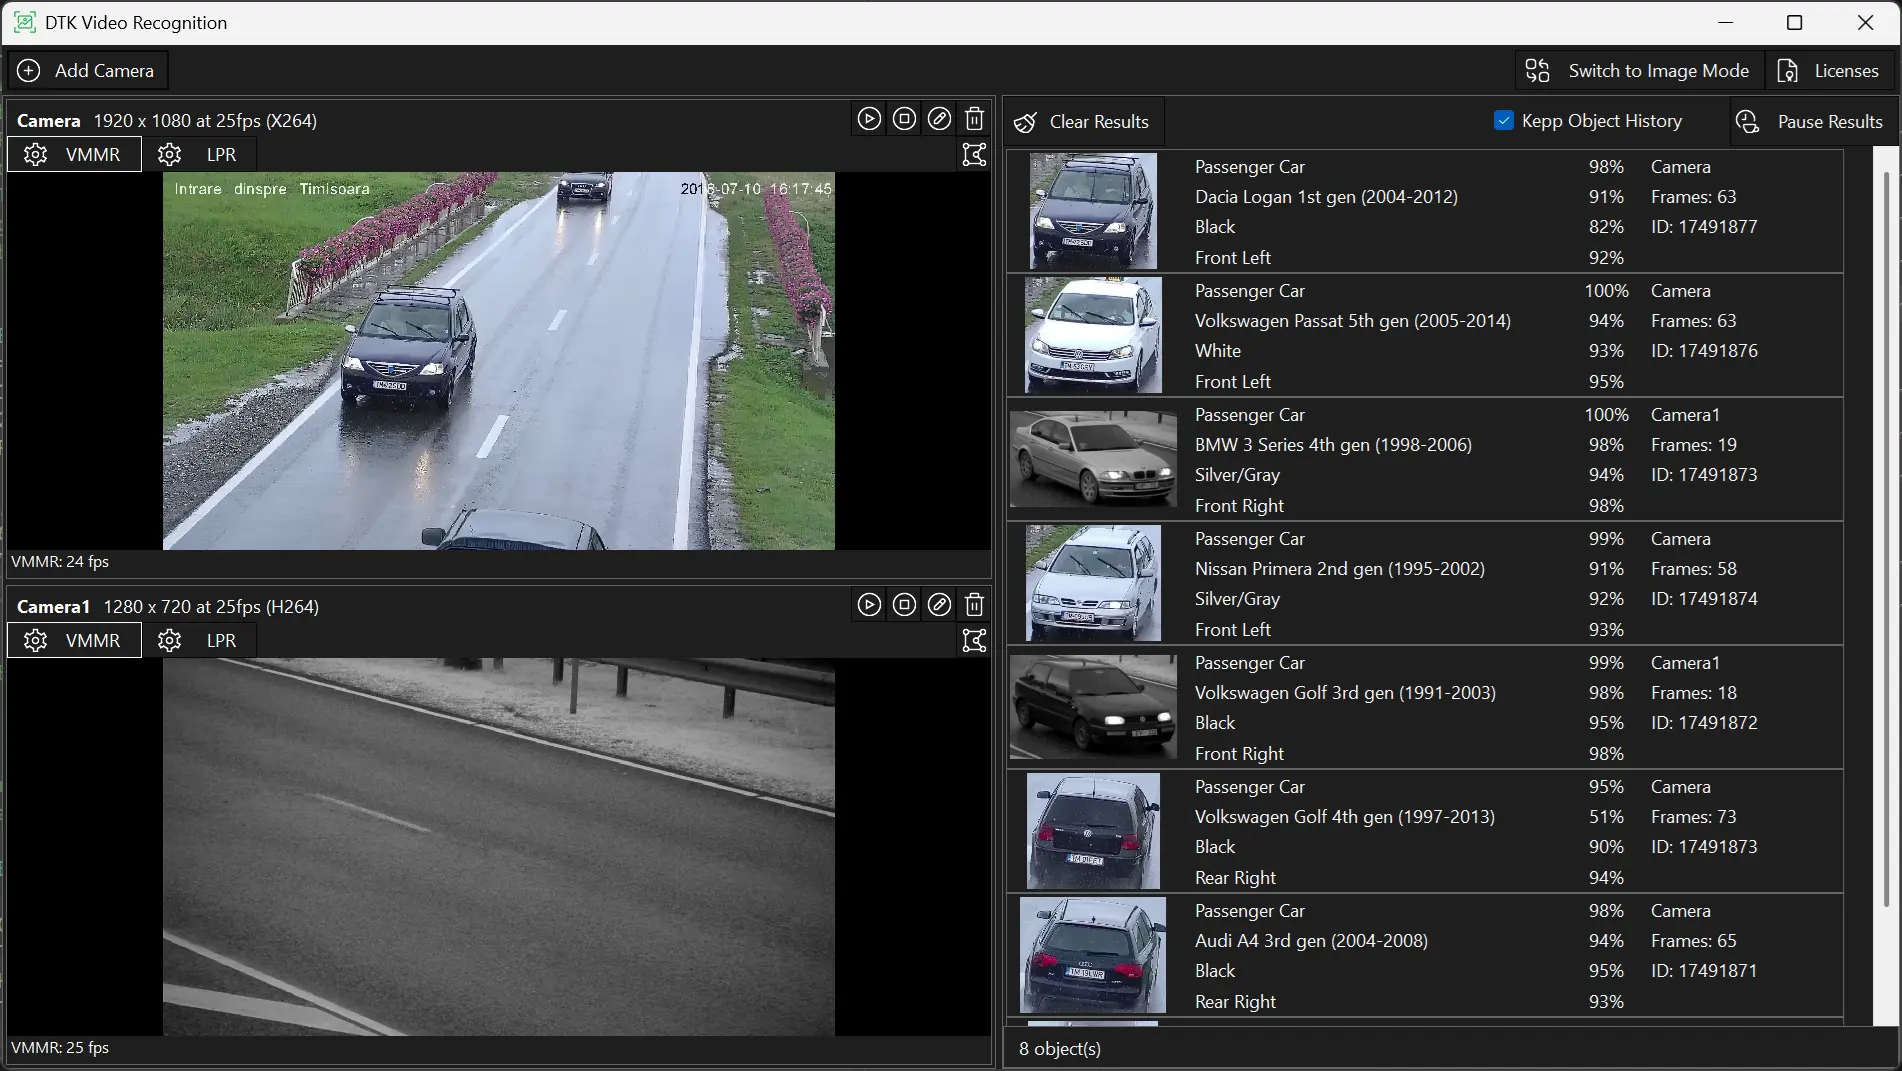The width and height of the screenshot is (1902, 1071).
Task: Open the Camera1 detection zone editor icon
Action: pyautogui.click(x=974, y=641)
